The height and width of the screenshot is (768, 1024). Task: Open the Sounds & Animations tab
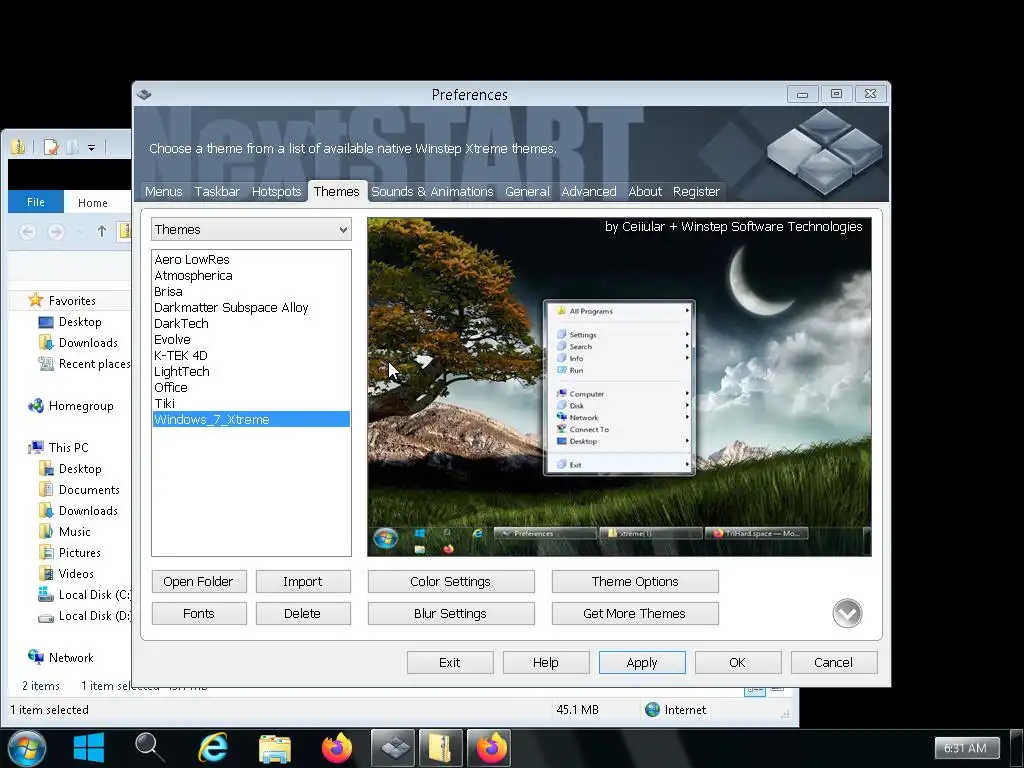(432, 191)
